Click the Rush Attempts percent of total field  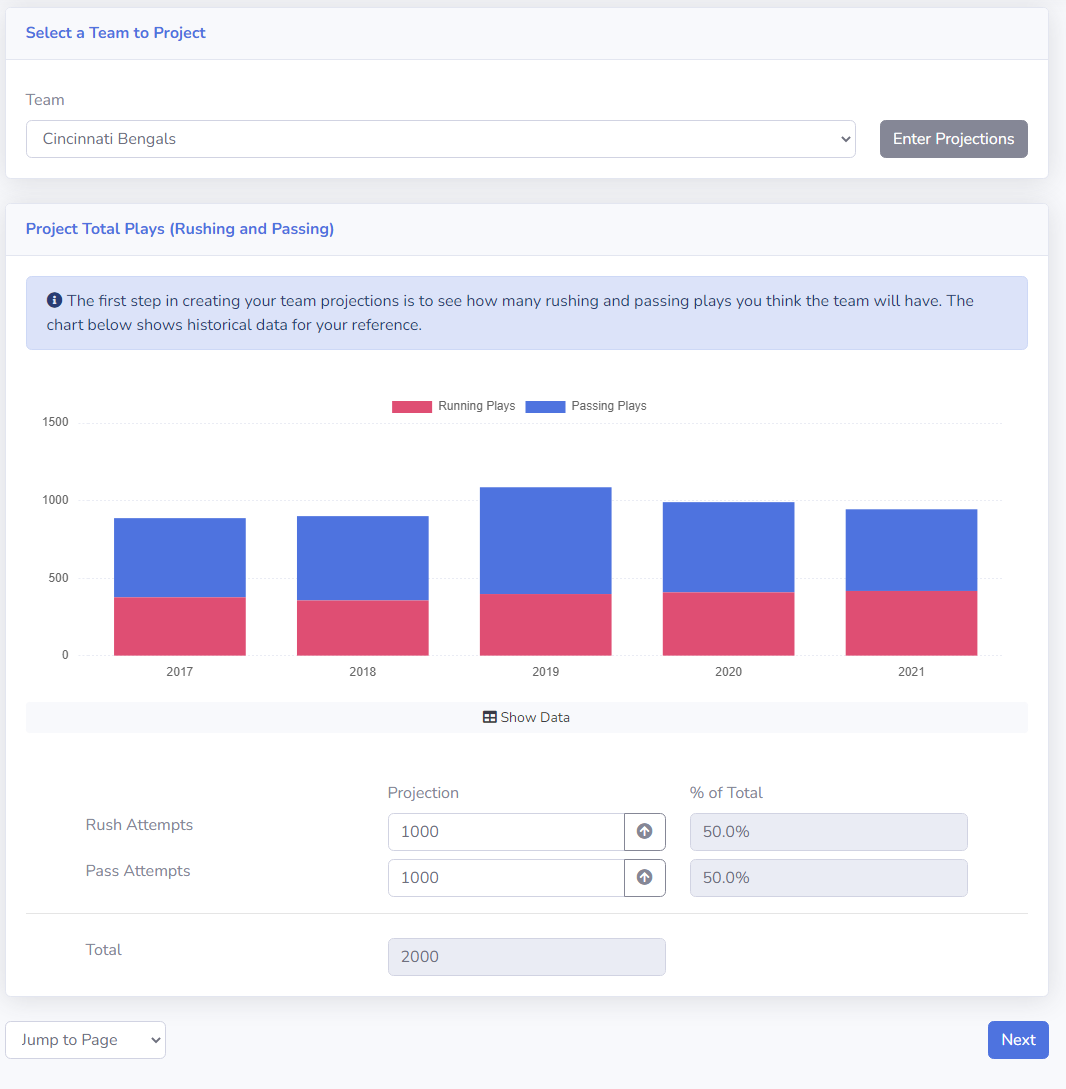828,831
